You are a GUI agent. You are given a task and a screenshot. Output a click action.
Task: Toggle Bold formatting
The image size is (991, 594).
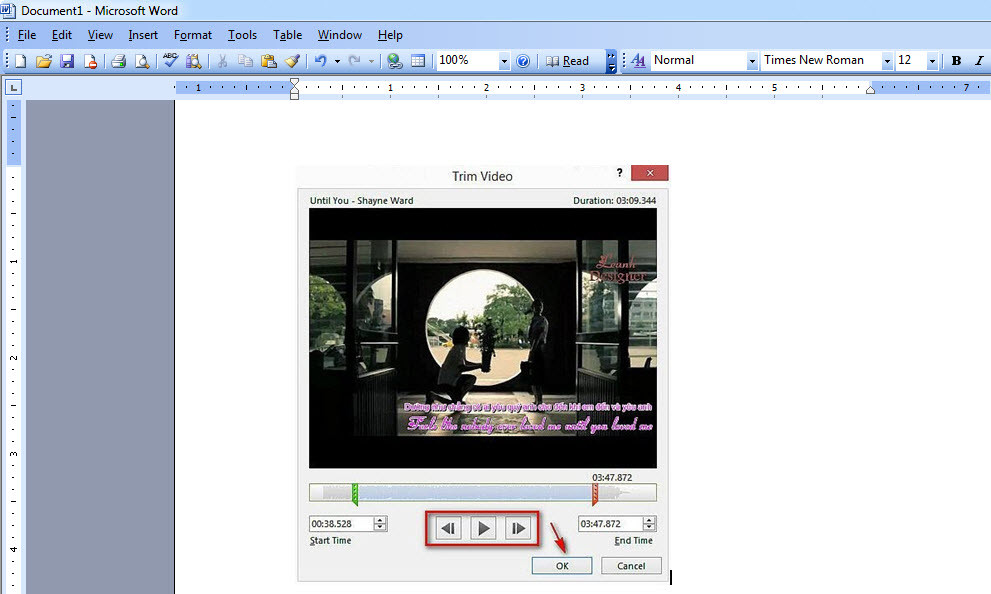coord(956,61)
